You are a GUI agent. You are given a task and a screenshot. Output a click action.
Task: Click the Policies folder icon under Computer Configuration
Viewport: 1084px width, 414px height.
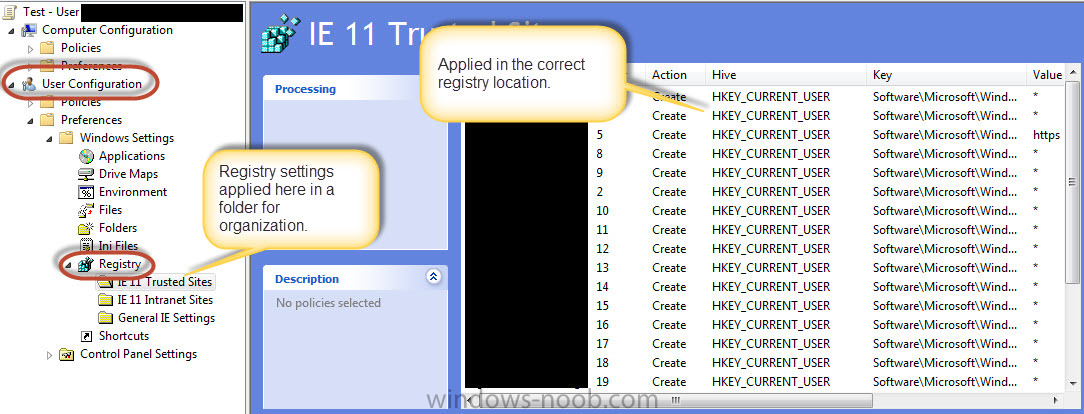pos(47,48)
